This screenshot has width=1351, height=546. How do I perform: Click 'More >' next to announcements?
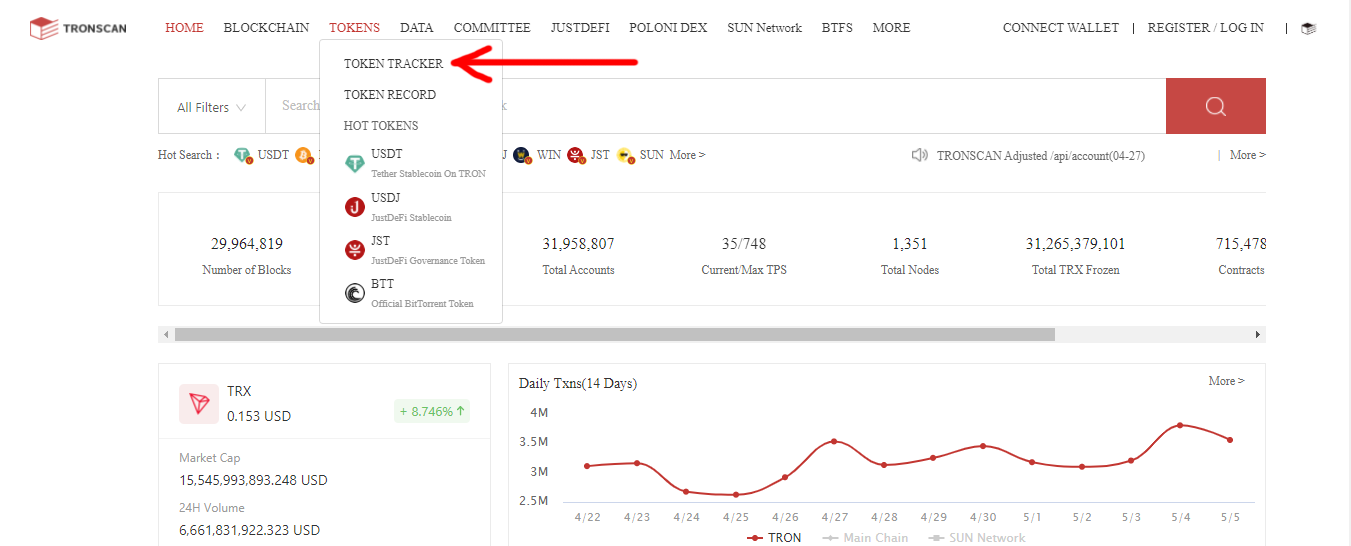(1248, 155)
